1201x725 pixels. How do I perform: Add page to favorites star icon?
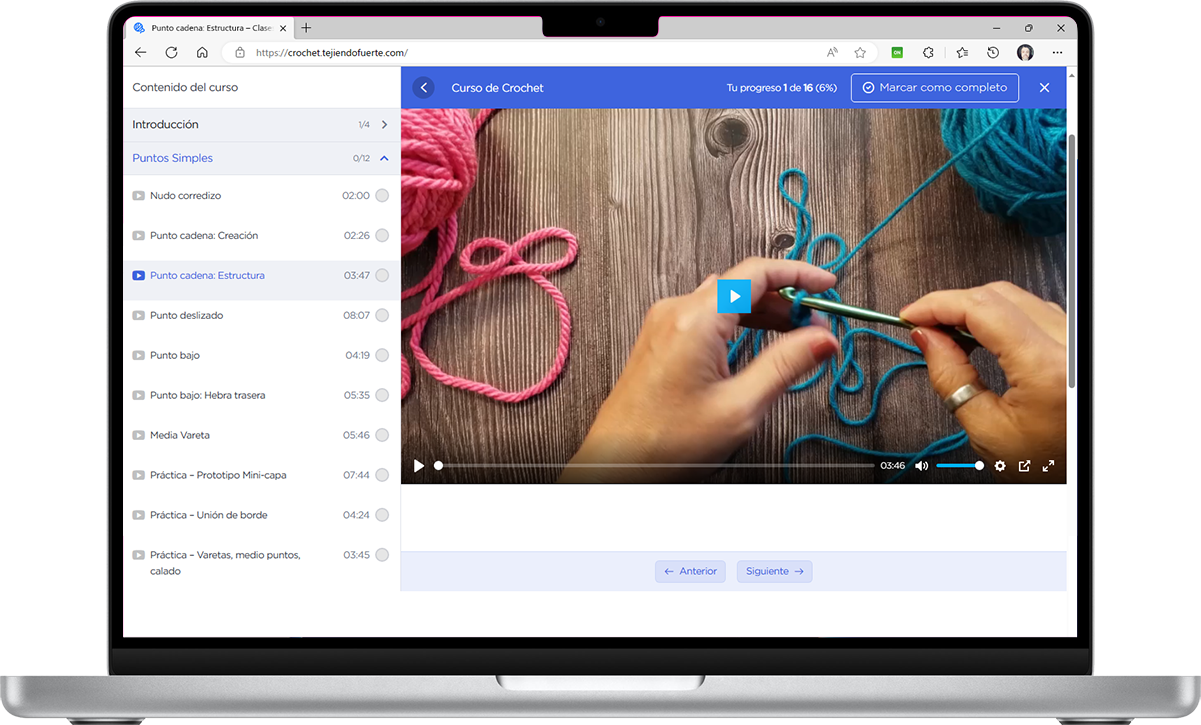tap(860, 53)
